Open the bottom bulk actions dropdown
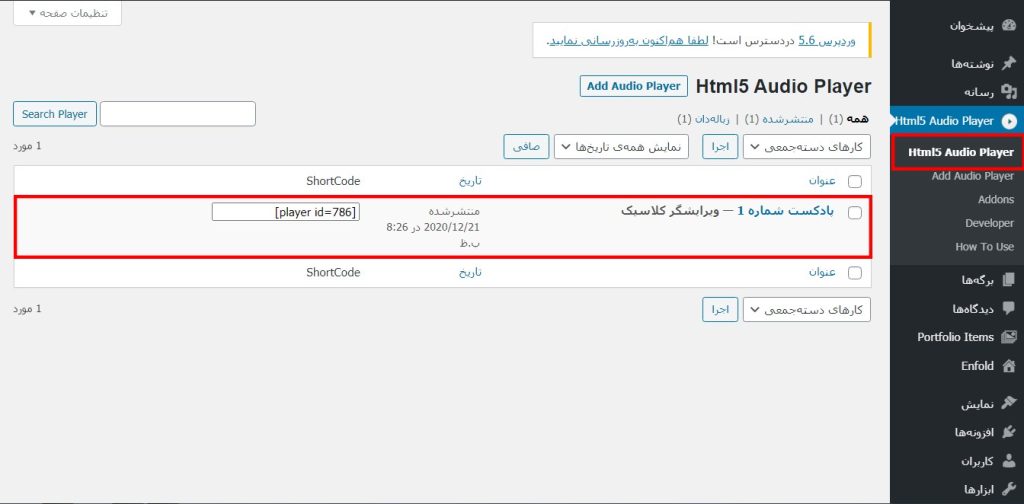The width and height of the screenshot is (1024, 504). pos(807,309)
